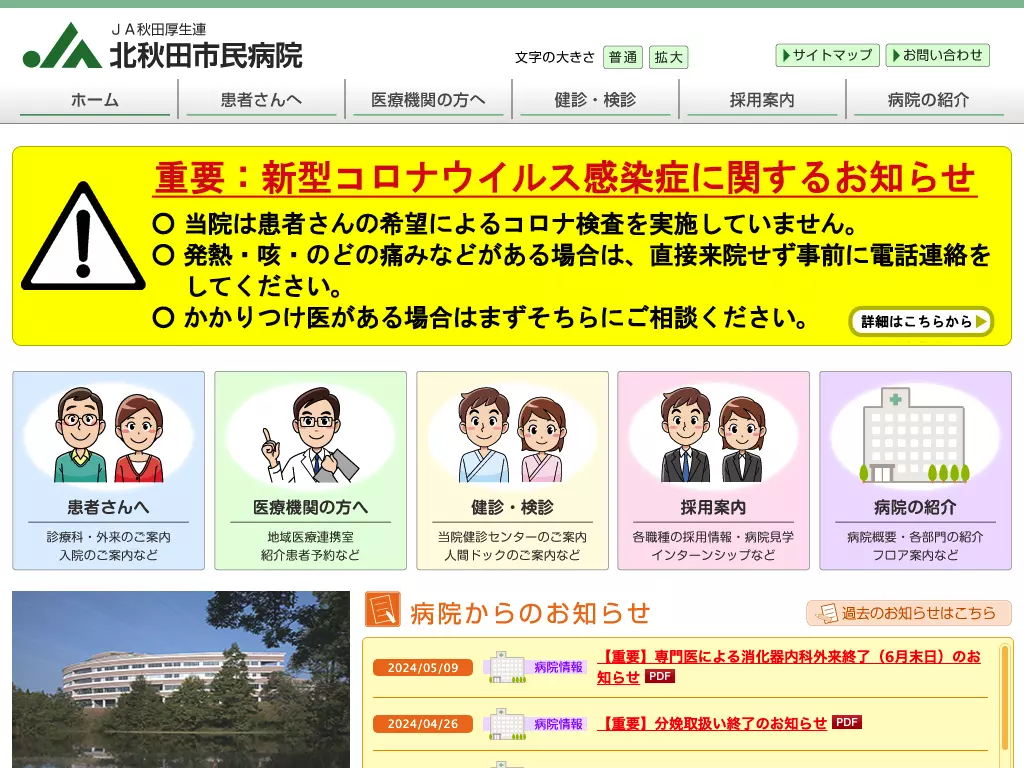Click the hospital exterior photo
Screen dimensions: 1024x768
(x=181, y=679)
